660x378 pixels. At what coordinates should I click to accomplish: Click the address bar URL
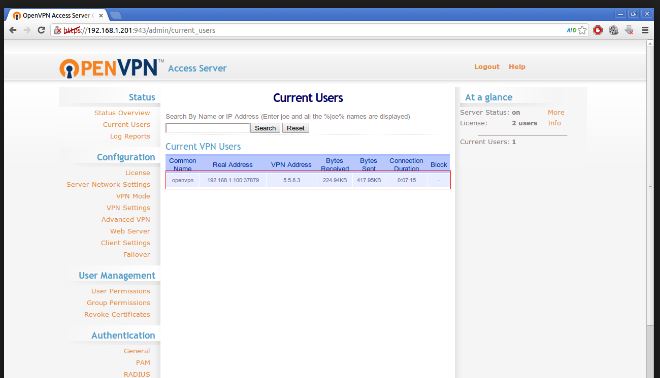coord(139,30)
